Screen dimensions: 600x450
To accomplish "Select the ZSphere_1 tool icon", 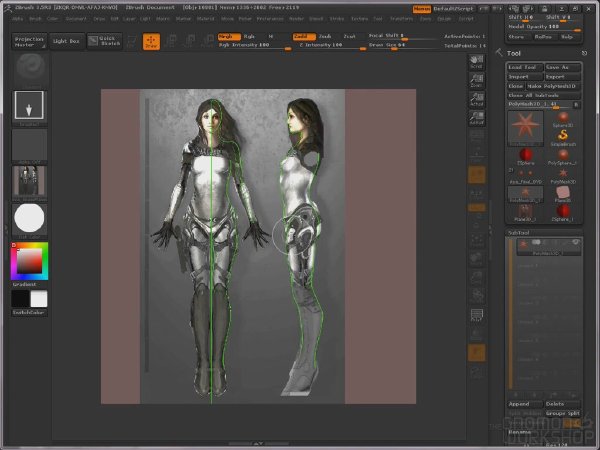I will click(562, 213).
